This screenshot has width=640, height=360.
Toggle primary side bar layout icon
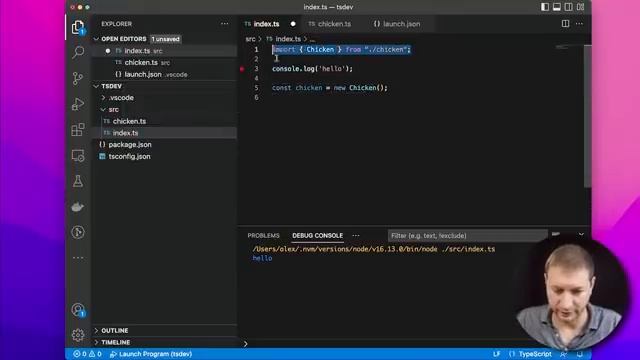(x=545, y=7)
